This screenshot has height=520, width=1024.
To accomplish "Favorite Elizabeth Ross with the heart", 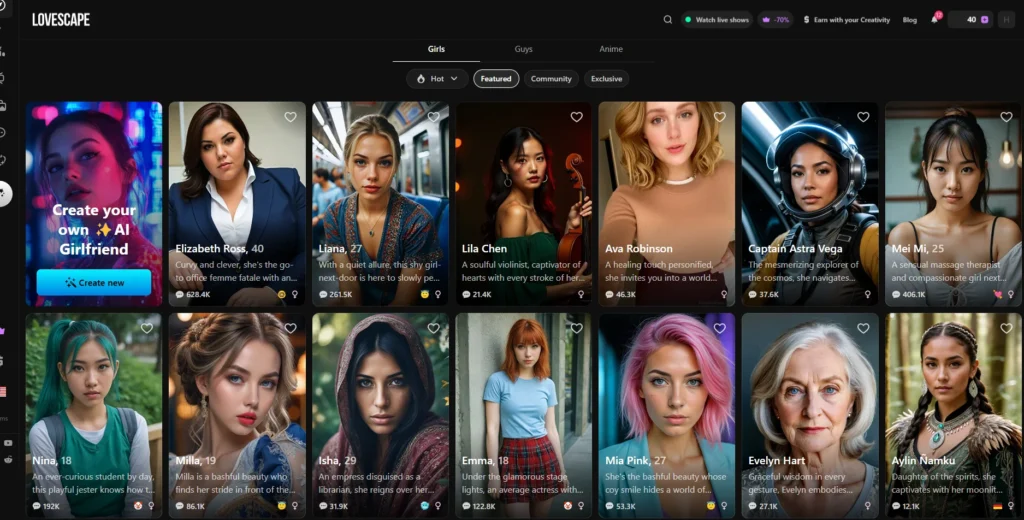I will 290,117.
